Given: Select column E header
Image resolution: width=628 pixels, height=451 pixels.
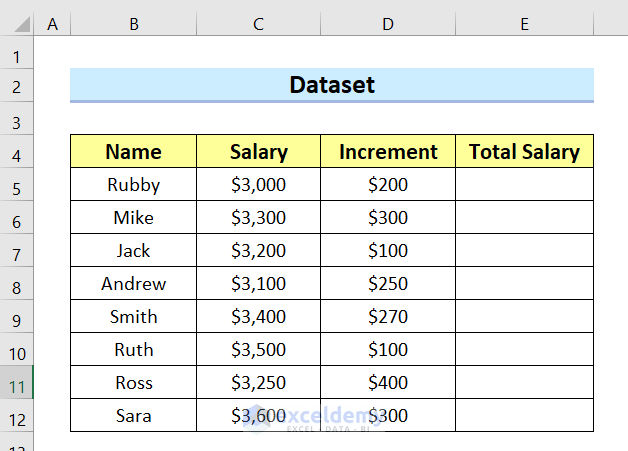Looking at the screenshot, I should pyautogui.click(x=524, y=24).
